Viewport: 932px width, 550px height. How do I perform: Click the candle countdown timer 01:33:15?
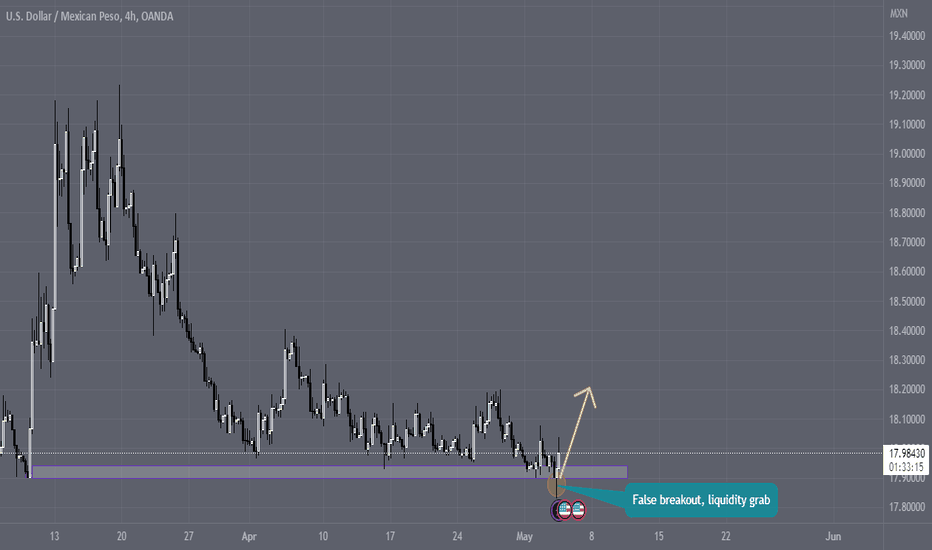tap(907, 467)
